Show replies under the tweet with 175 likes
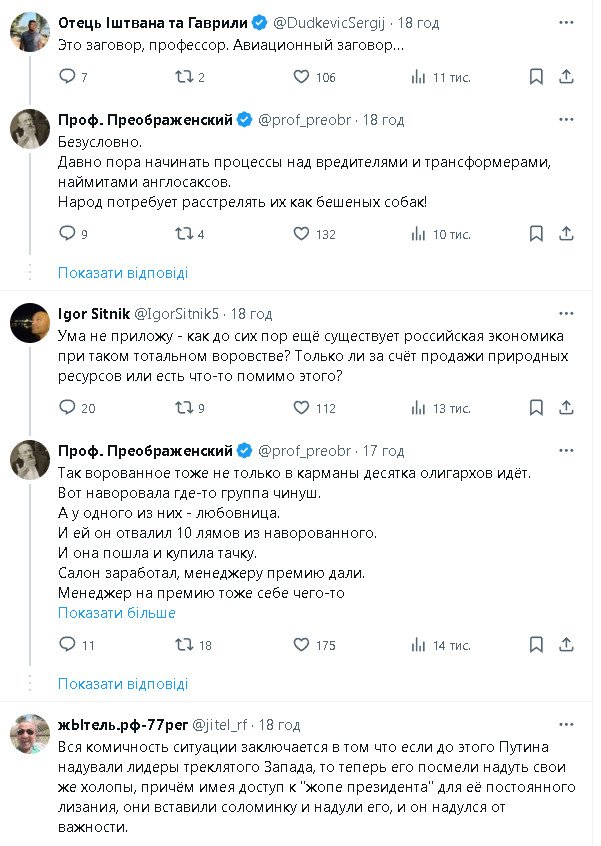This screenshot has height=846, width=601. point(122,684)
